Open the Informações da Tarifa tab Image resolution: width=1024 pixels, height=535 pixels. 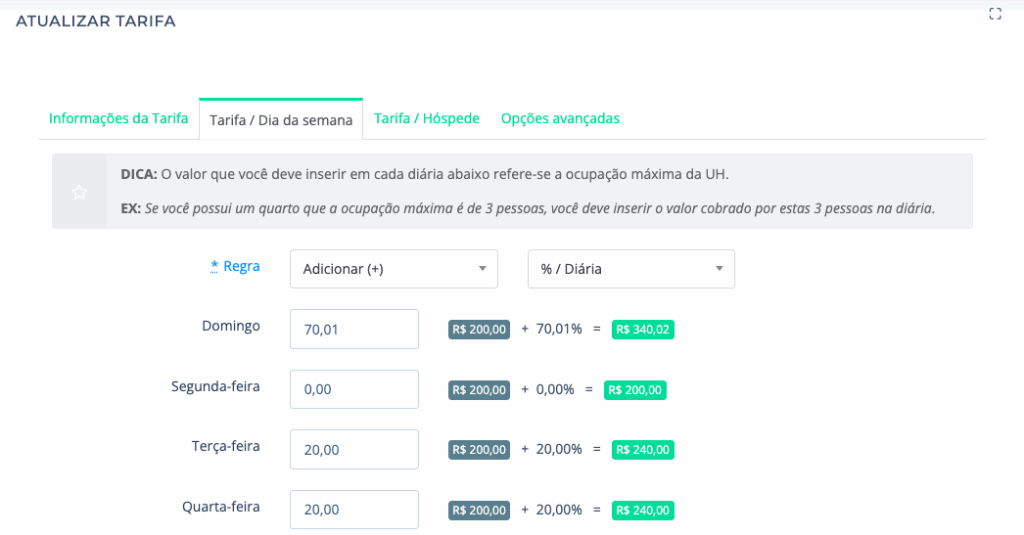click(118, 118)
